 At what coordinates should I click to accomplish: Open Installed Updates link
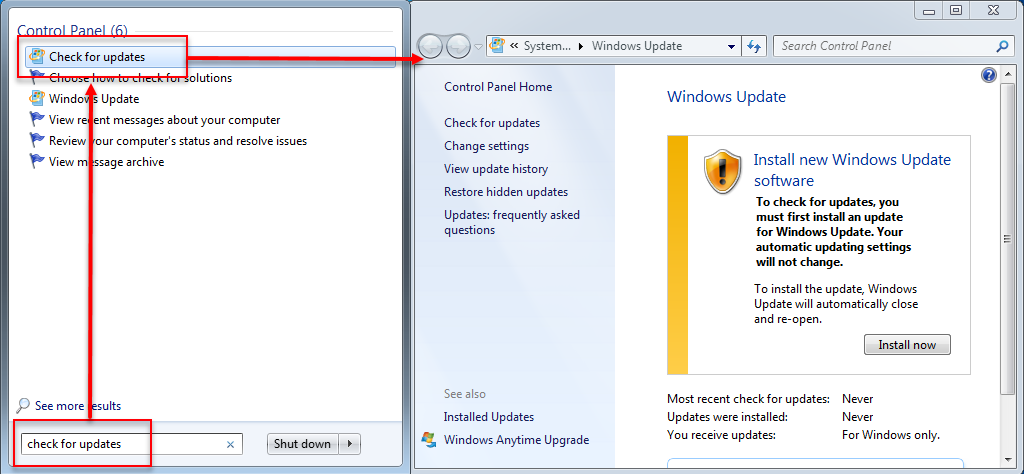489,417
